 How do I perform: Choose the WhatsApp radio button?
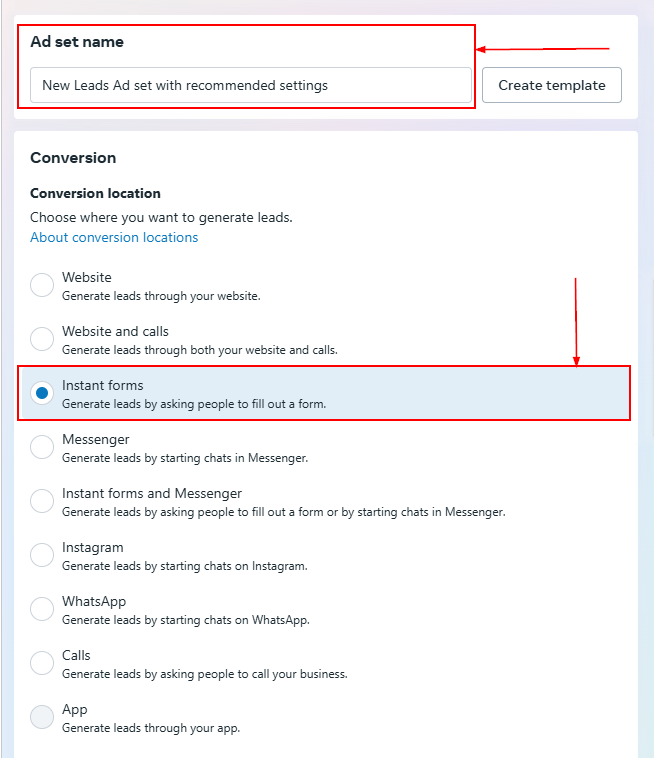click(x=42, y=609)
